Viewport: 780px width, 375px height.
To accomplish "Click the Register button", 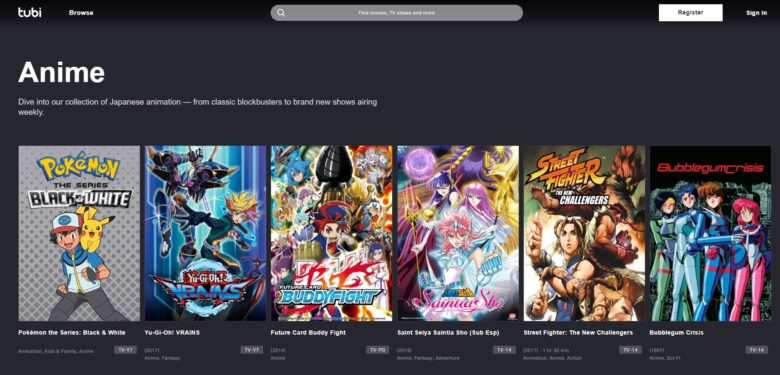I will tap(690, 13).
